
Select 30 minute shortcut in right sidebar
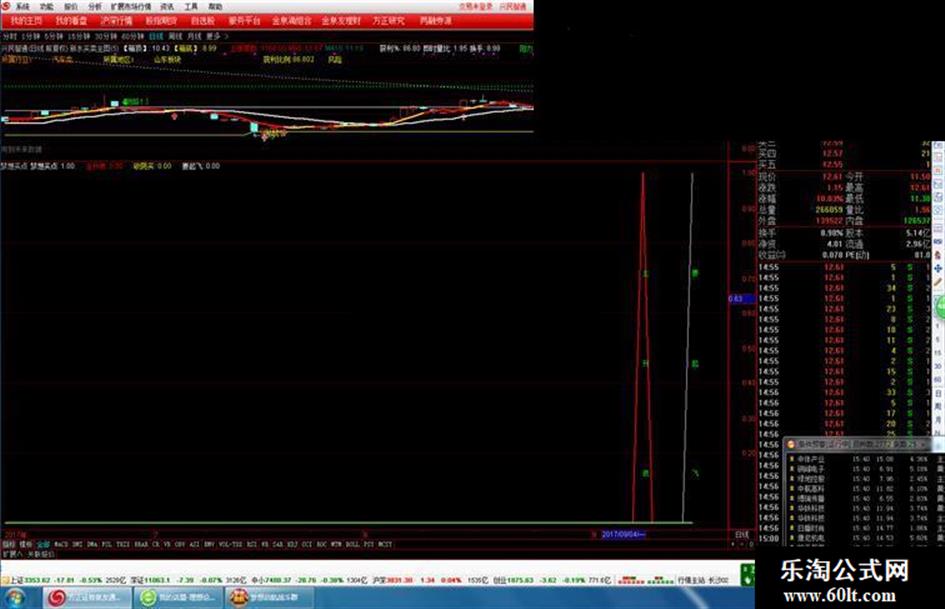(x=938, y=366)
